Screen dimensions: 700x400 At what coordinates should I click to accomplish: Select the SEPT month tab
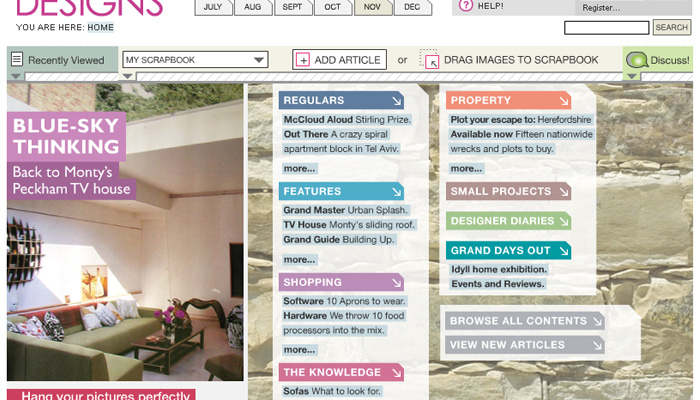coord(292,7)
